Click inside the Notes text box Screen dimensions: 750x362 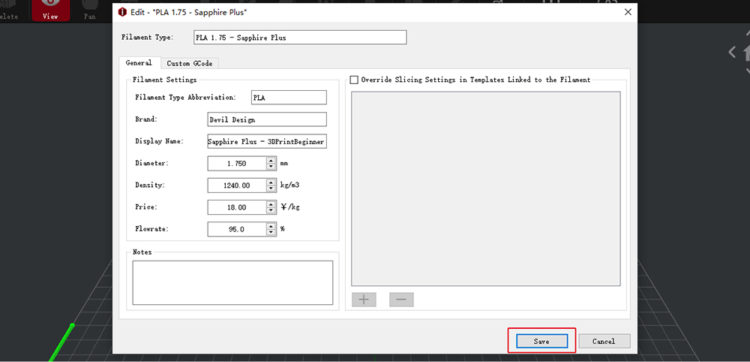coord(232,283)
